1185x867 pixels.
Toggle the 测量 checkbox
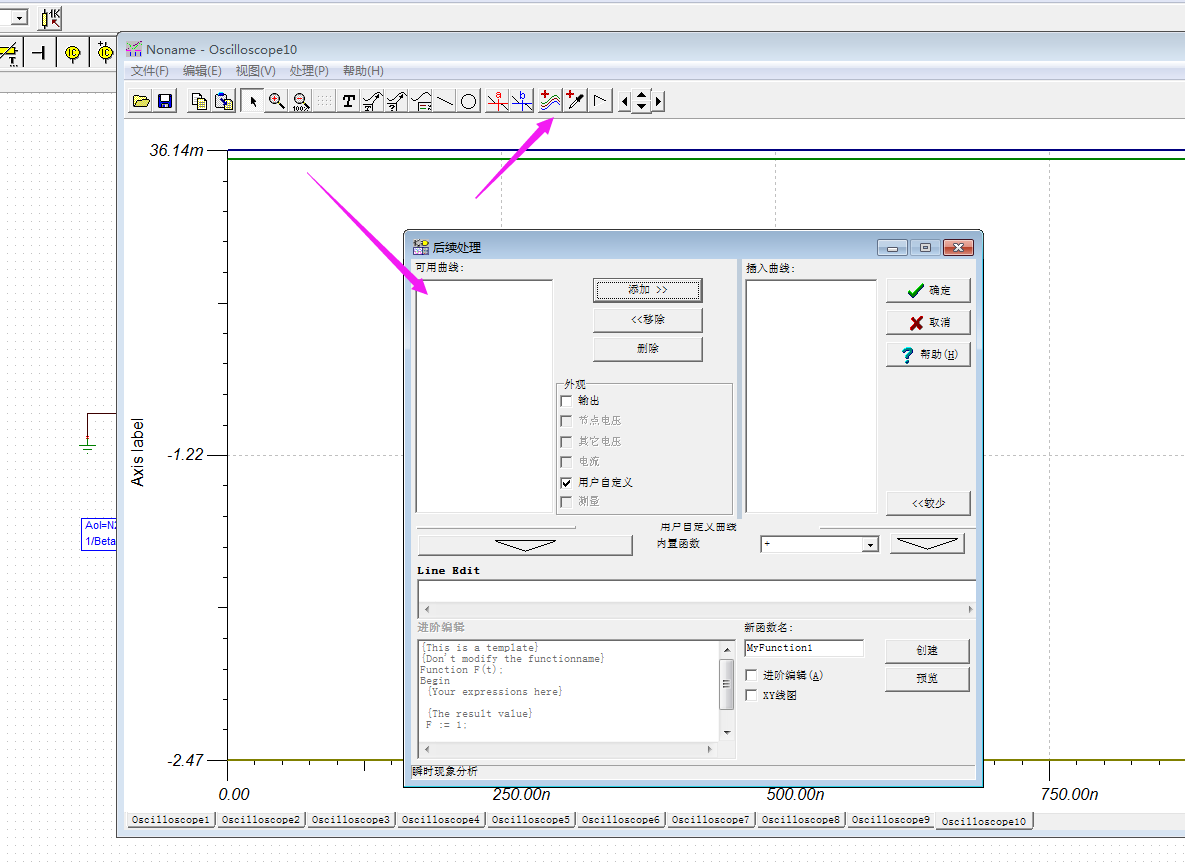point(566,502)
